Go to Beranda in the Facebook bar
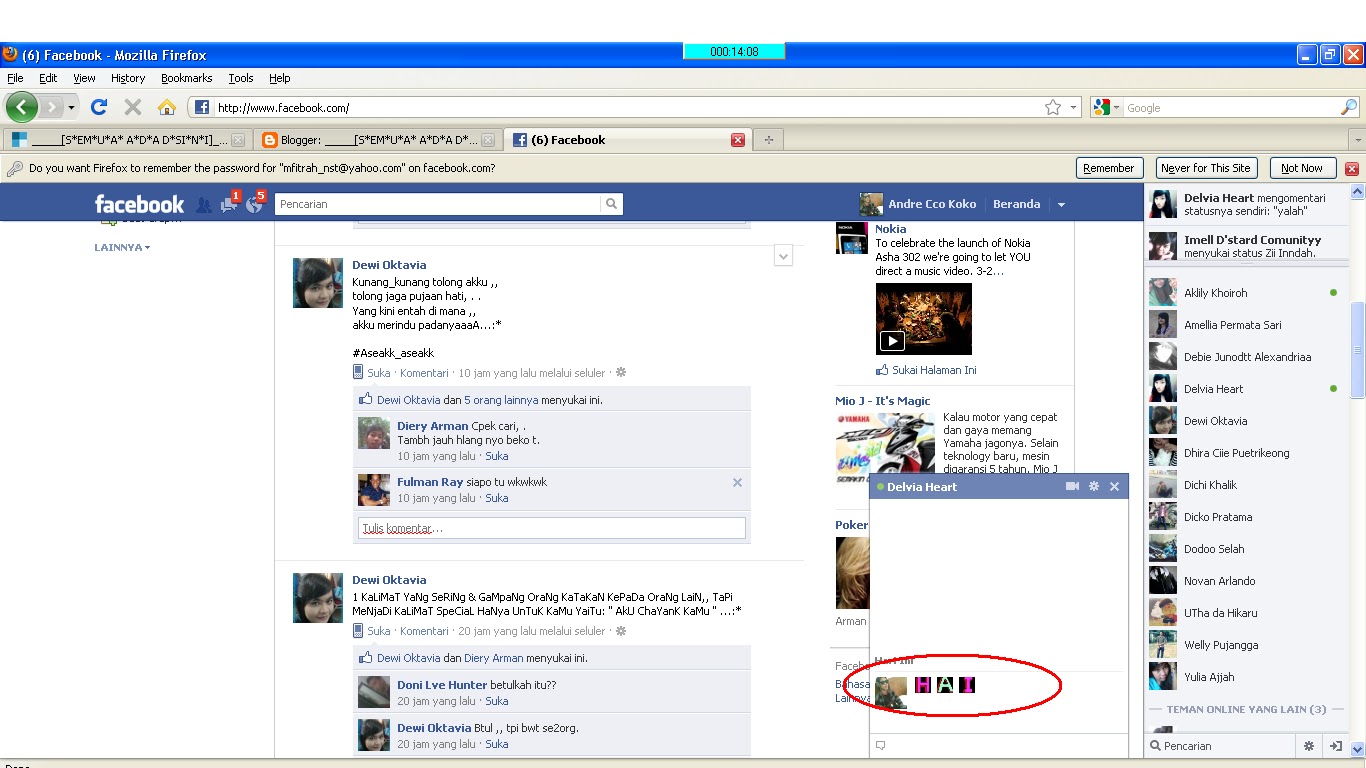The height and width of the screenshot is (768, 1366). (1016, 204)
